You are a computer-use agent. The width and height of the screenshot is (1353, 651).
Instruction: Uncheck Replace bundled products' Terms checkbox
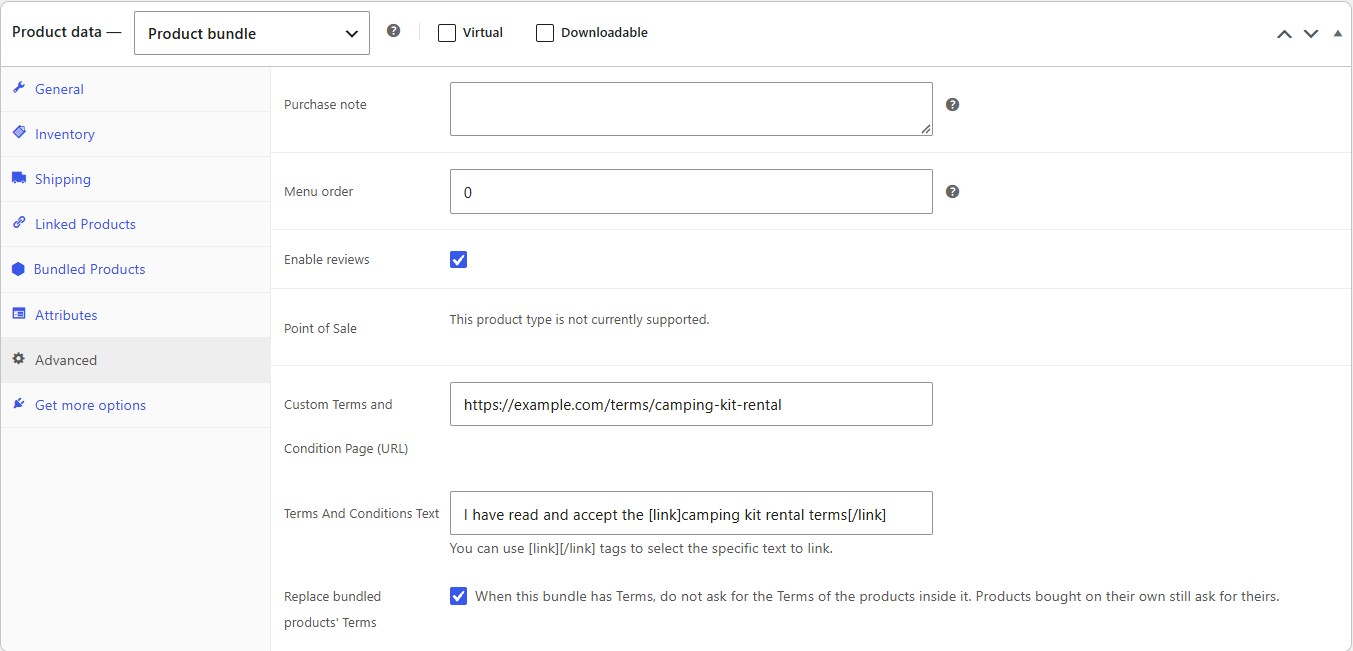(x=458, y=596)
